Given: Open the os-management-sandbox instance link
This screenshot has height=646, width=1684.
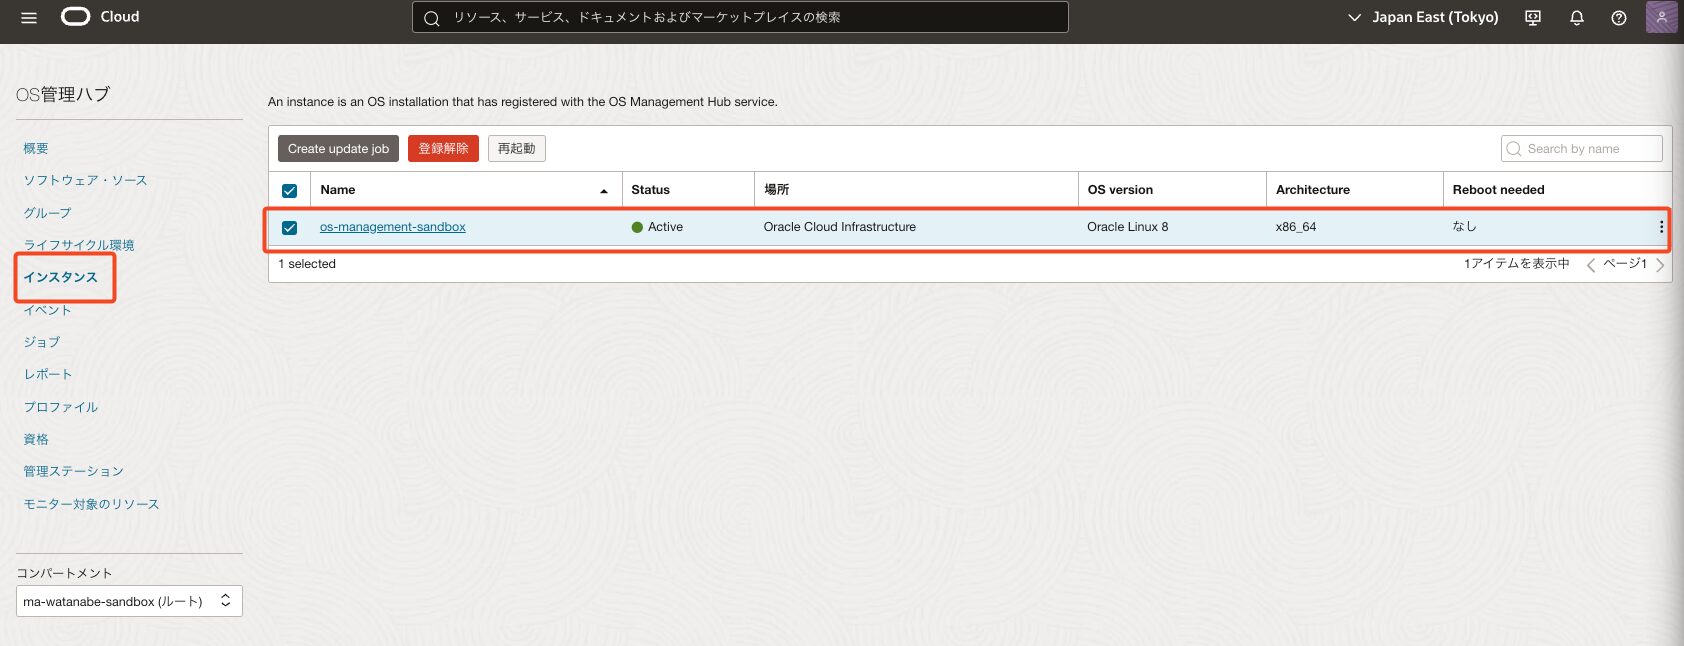Looking at the screenshot, I should (393, 227).
